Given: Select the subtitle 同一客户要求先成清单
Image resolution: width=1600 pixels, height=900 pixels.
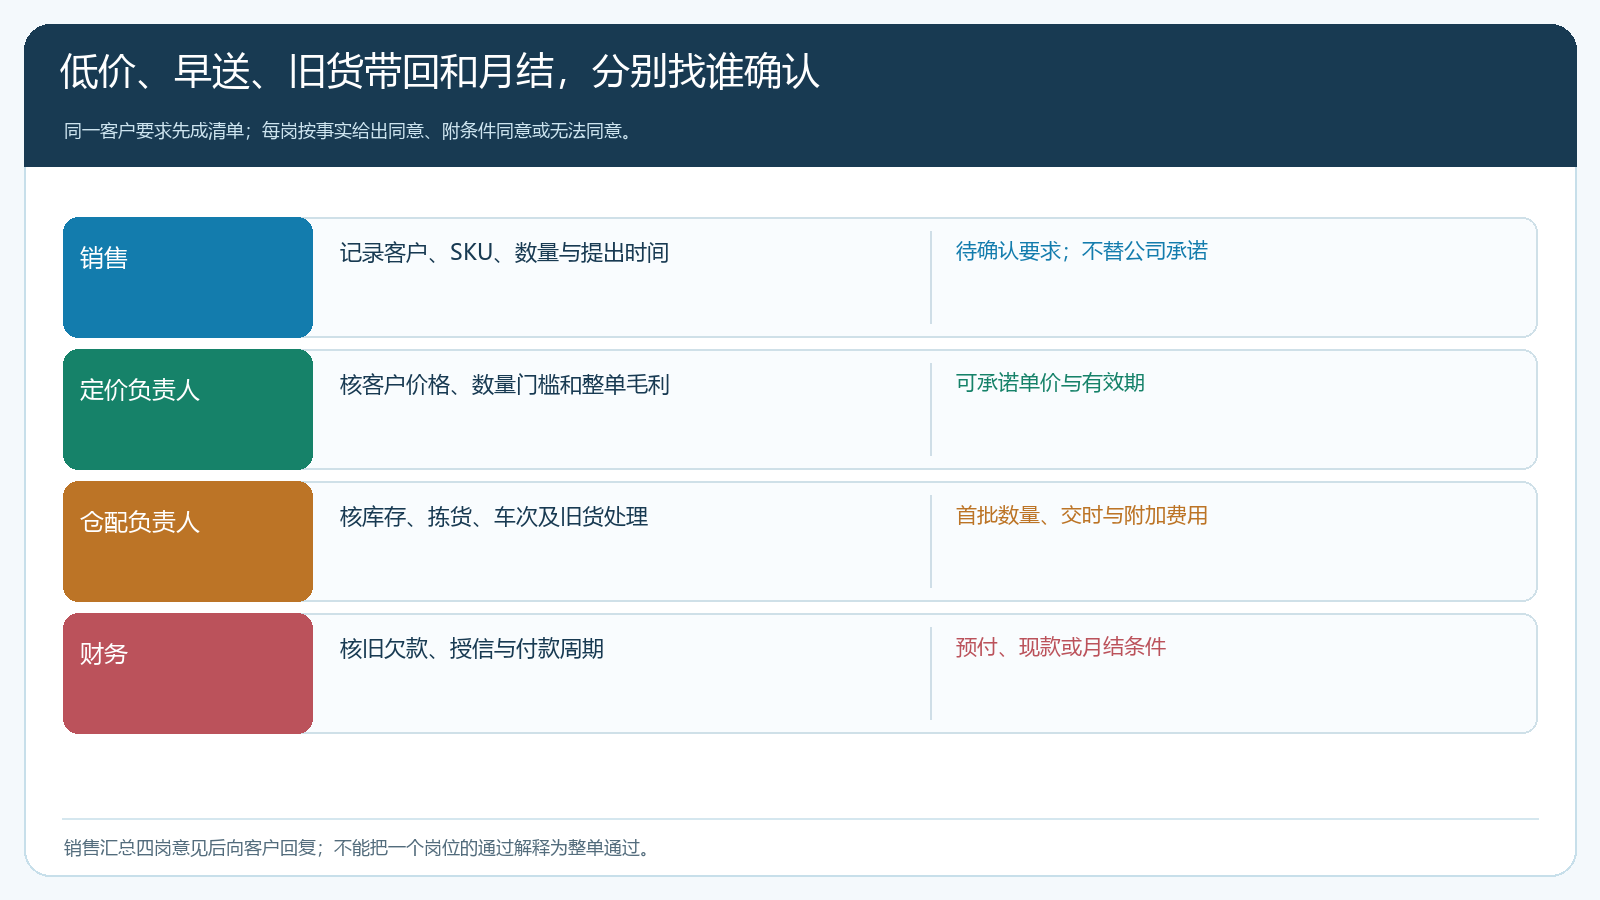Looking at the screenshot, I should coord(350,131).
